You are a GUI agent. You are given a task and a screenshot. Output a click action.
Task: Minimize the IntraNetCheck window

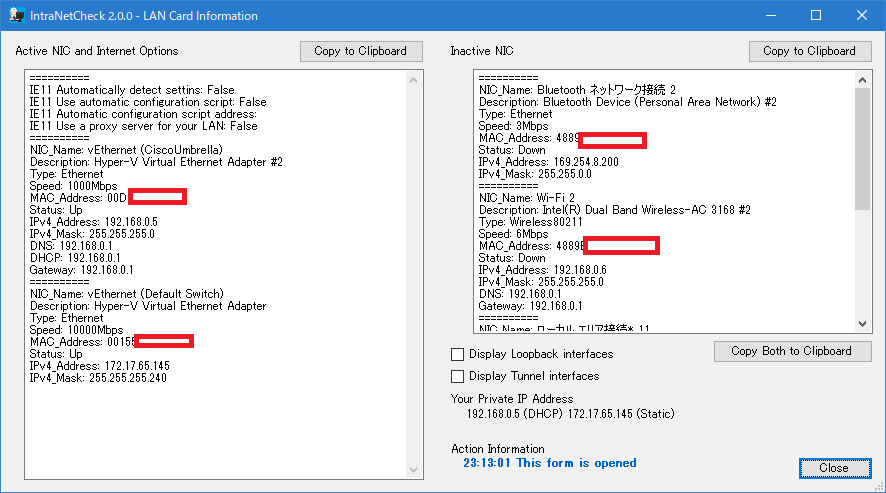tap(771, 15)
